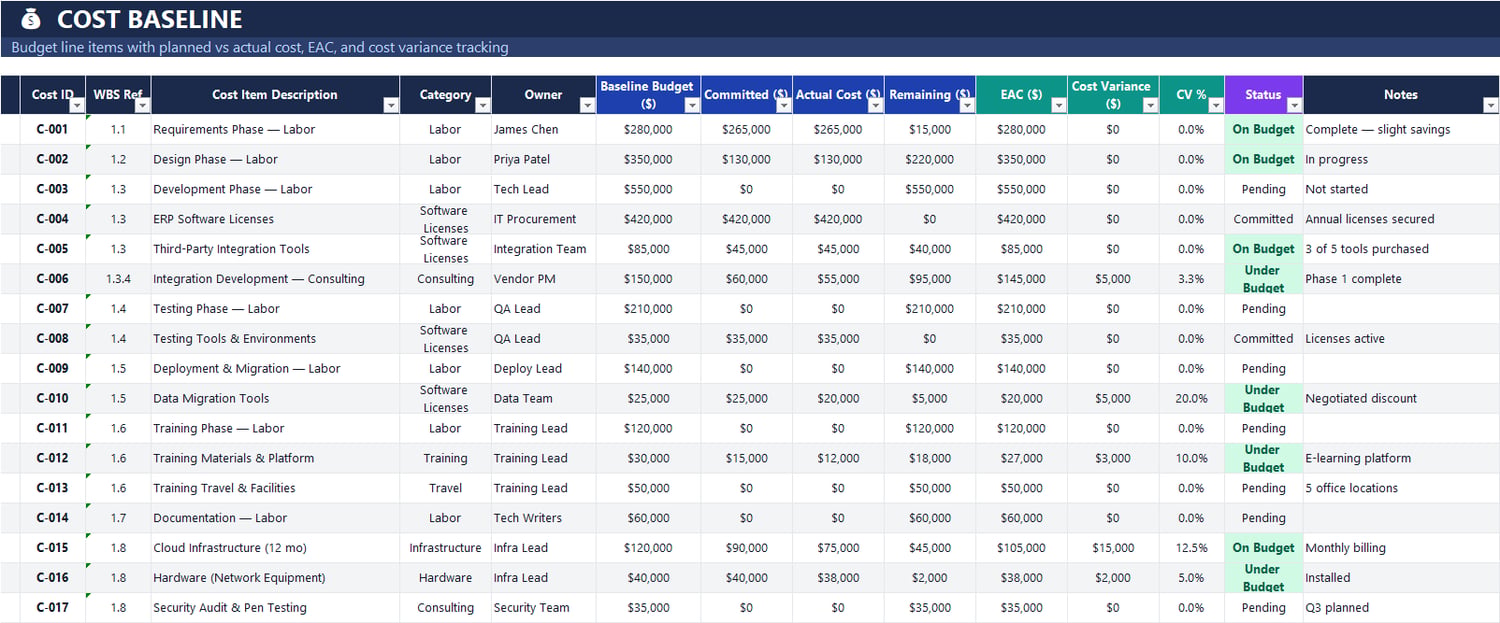Select the 'Requirements Phase — Labor' cell

275,129
